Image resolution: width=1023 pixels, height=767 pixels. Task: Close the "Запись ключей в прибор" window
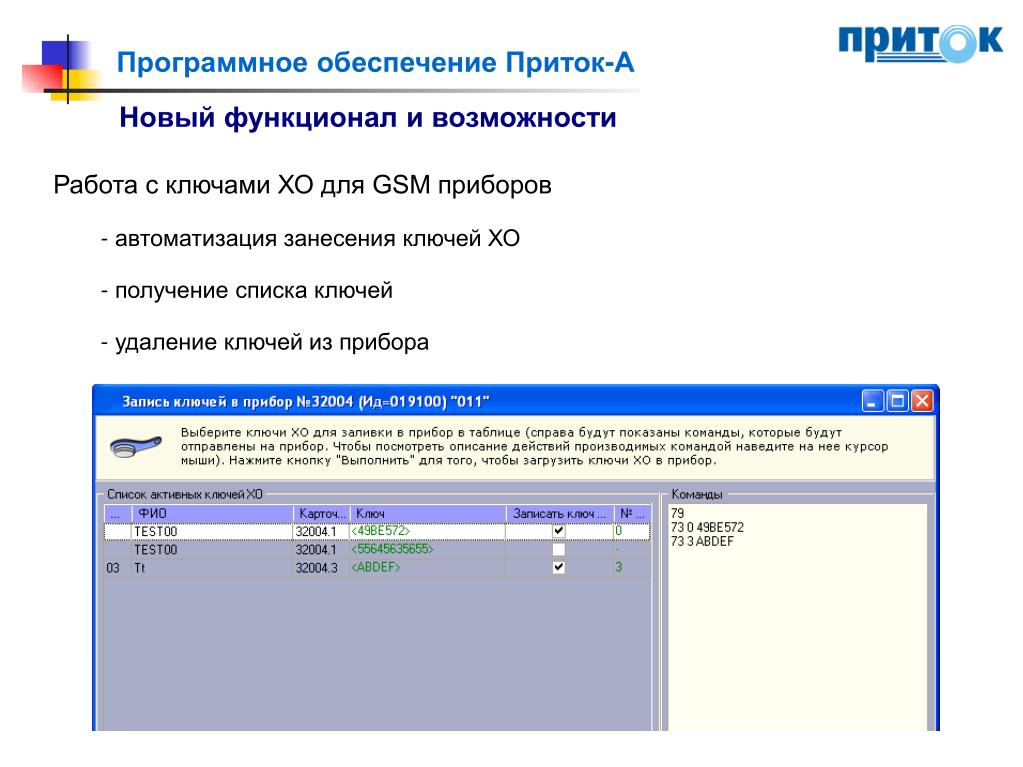point(922,400)
